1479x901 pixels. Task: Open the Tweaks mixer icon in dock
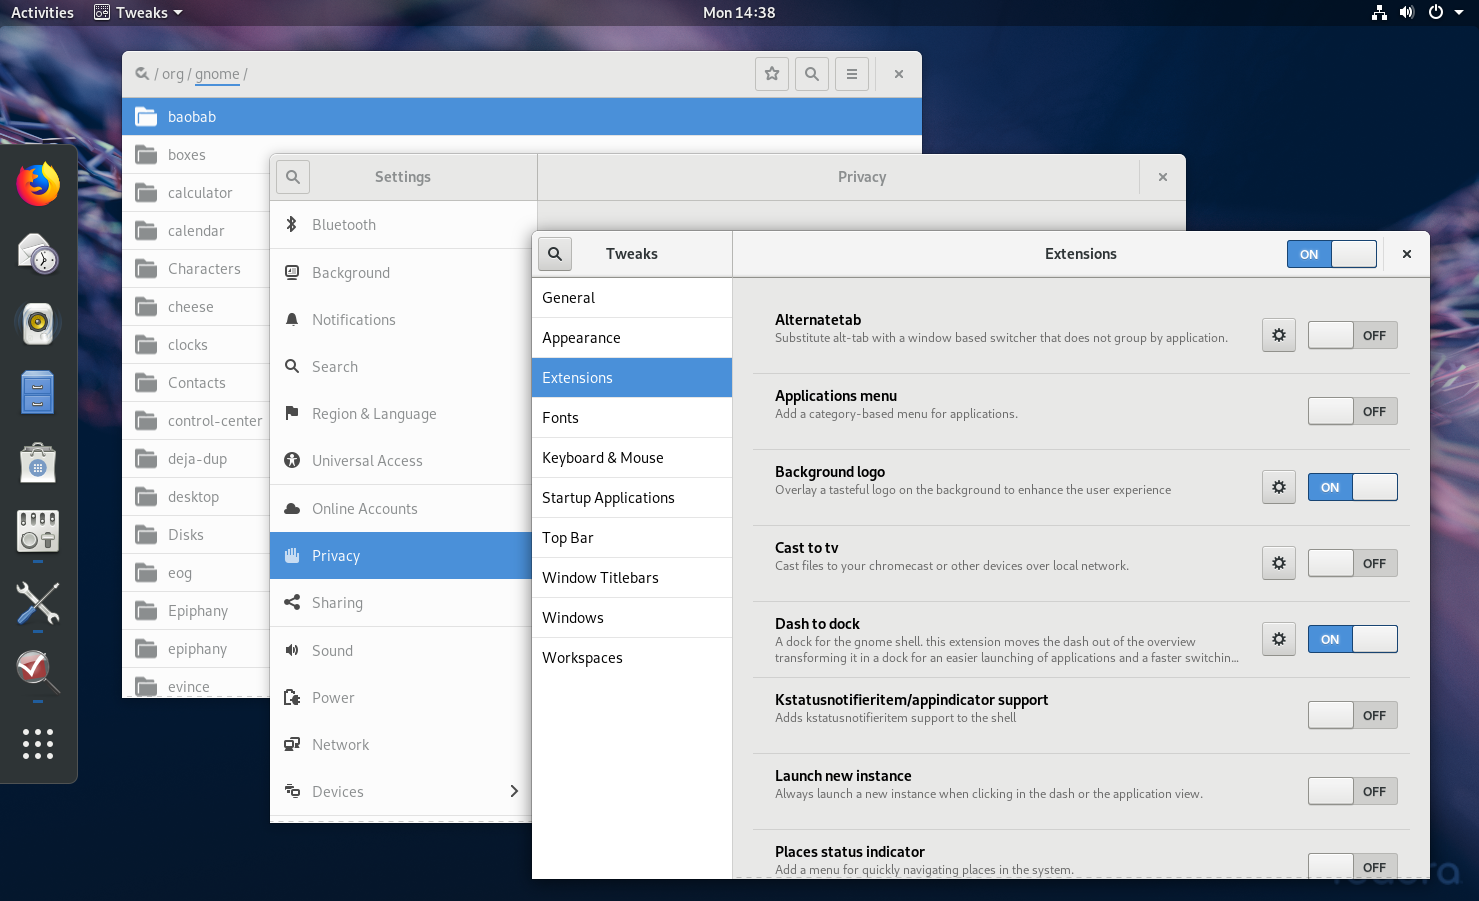(x=38, y=531)
